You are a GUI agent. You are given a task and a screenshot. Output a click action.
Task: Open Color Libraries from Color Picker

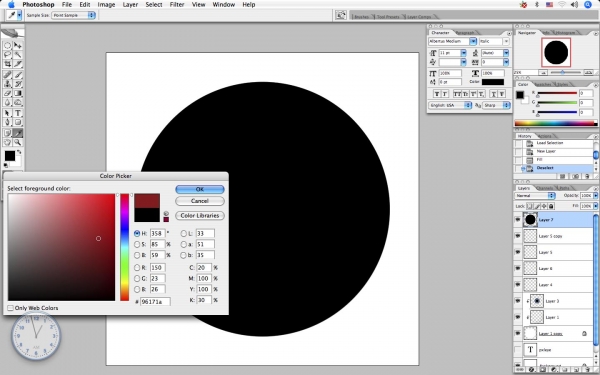(x=200, y=215)
